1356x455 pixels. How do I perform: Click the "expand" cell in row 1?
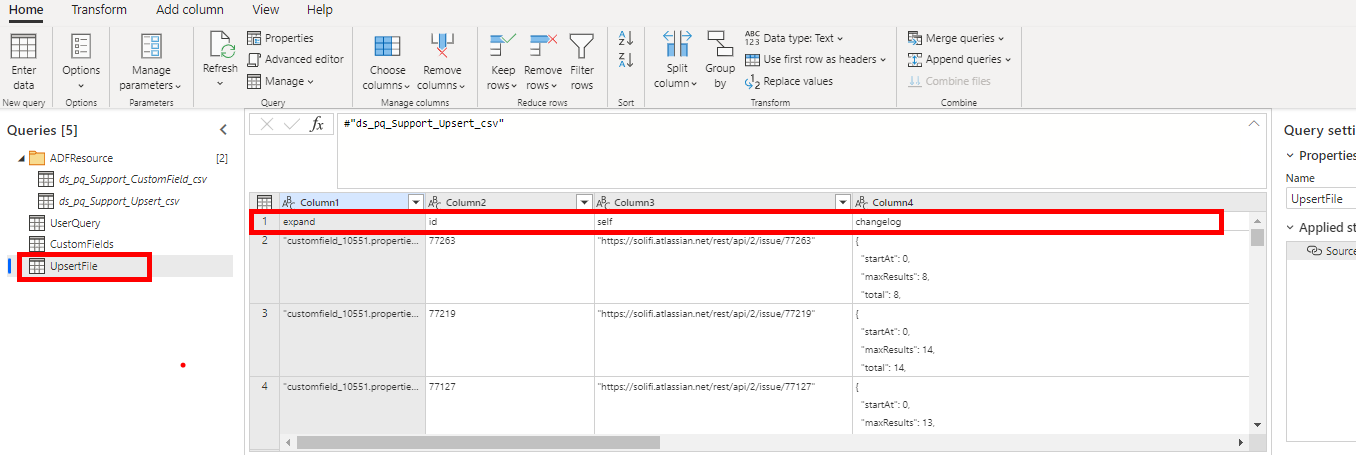click(x=352, y=221)
